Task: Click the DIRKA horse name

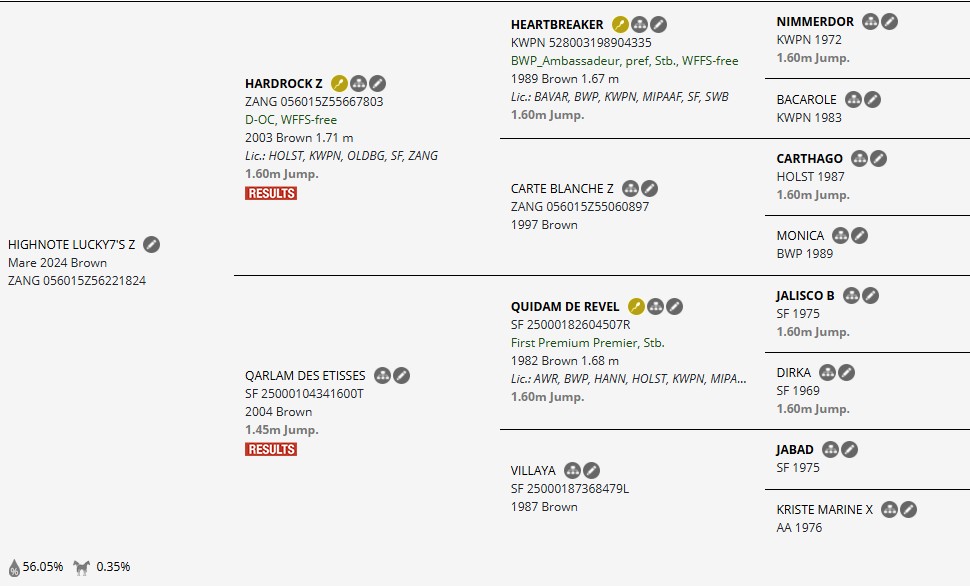Action: coord(794,372)
